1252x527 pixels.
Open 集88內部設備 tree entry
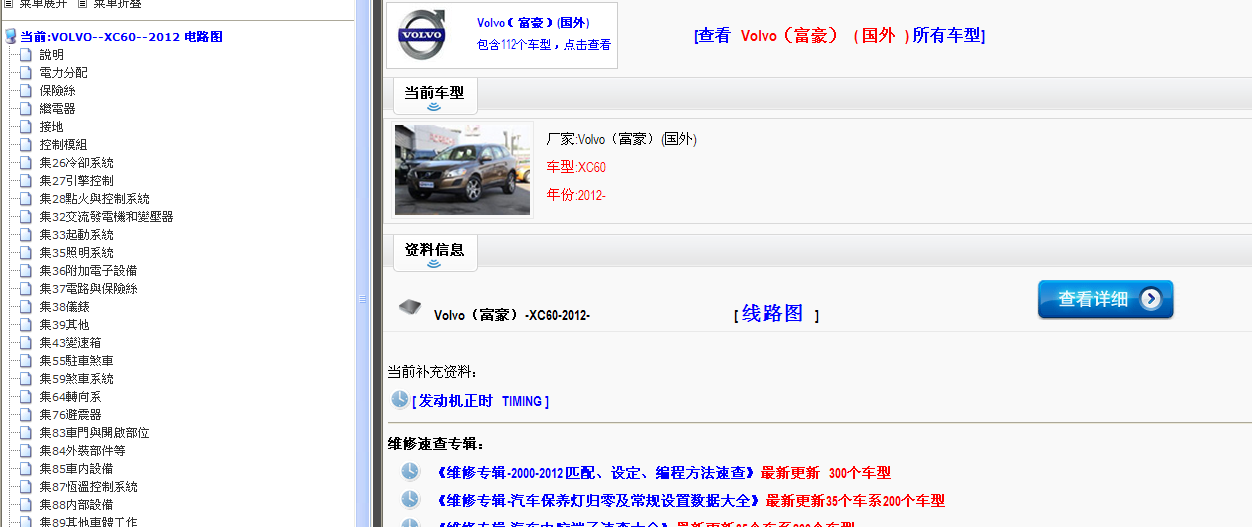76,505
